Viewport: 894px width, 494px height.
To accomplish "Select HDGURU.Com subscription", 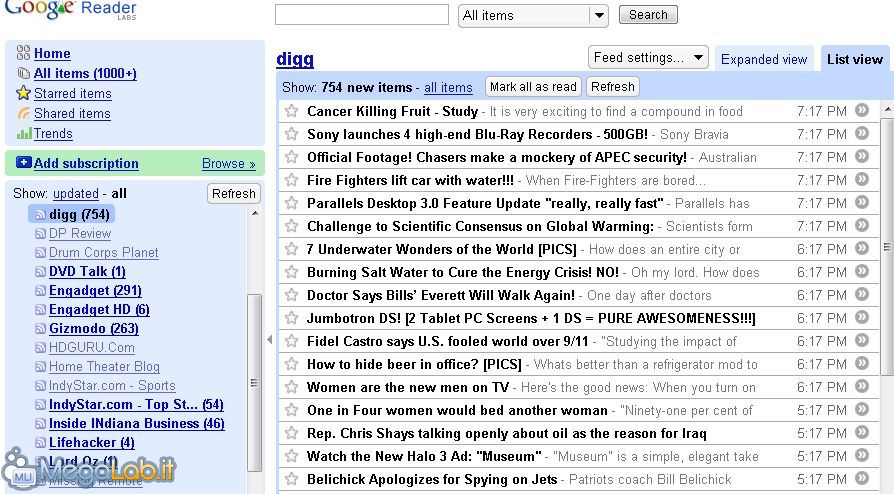I will 92,347.
